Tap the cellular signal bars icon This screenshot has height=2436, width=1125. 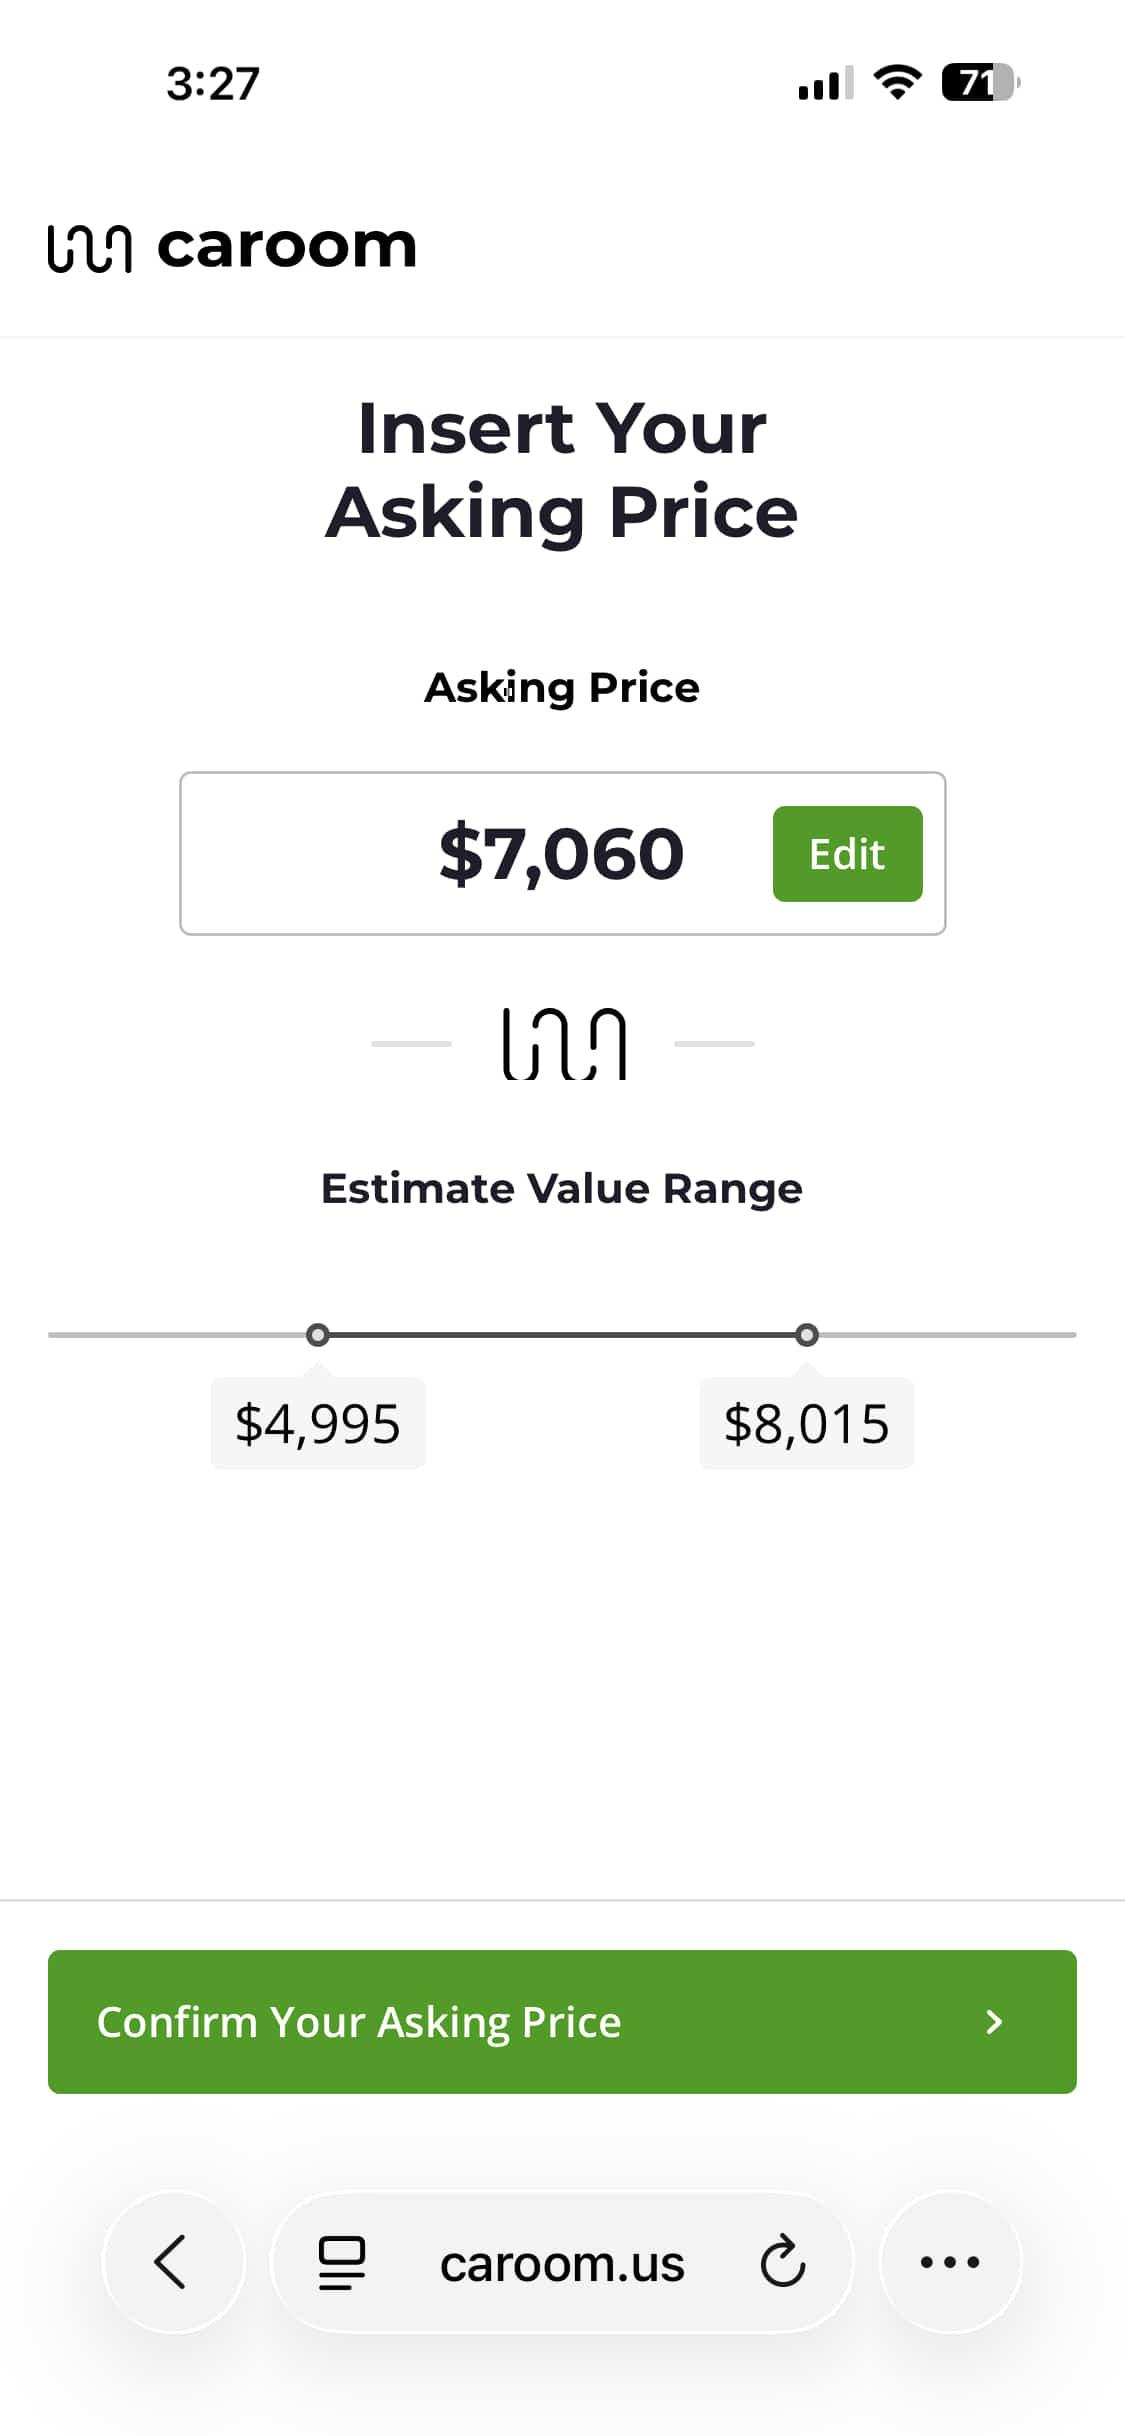click(x=825, y=83)
